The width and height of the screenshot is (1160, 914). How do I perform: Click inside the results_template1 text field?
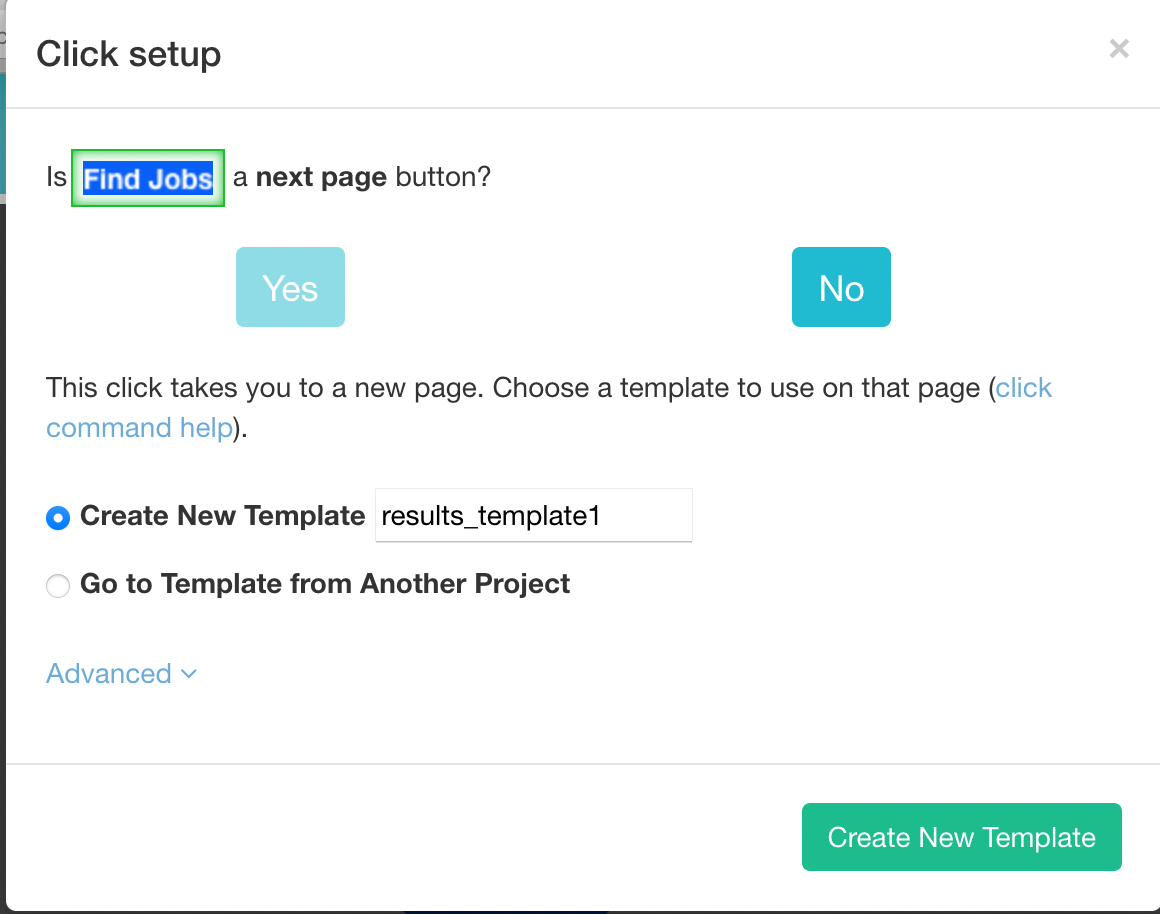point(533,515)
